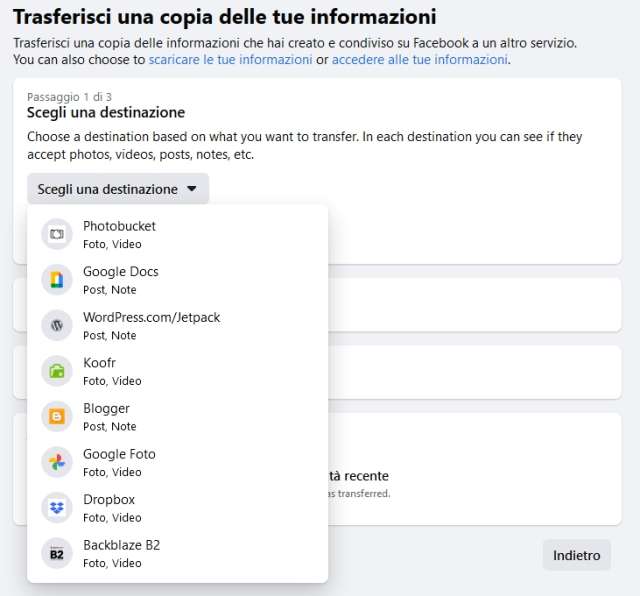The height and width of the screenshot is (596, 640).
Task: Choose Blogger for posts and notes
Action: point(106,408)
